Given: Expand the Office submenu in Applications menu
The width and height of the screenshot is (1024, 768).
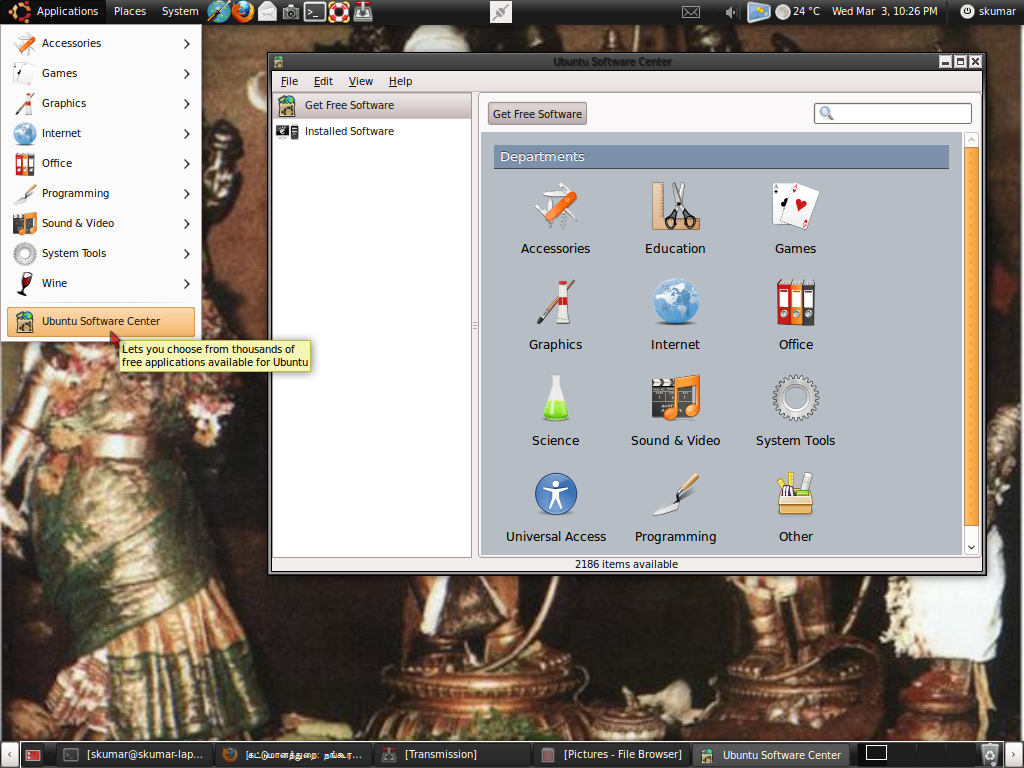Looking at the screenshot, I should 101,163.
